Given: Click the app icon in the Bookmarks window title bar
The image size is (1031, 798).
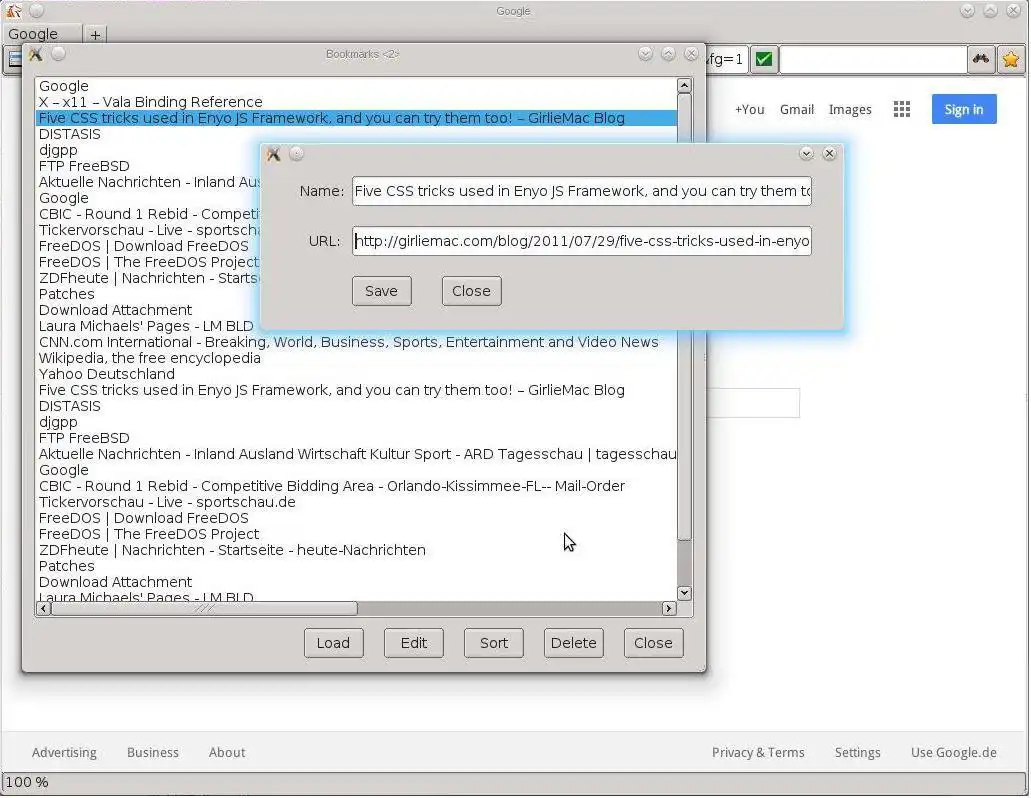Looking at the screenshot, I should click(36, 55).
